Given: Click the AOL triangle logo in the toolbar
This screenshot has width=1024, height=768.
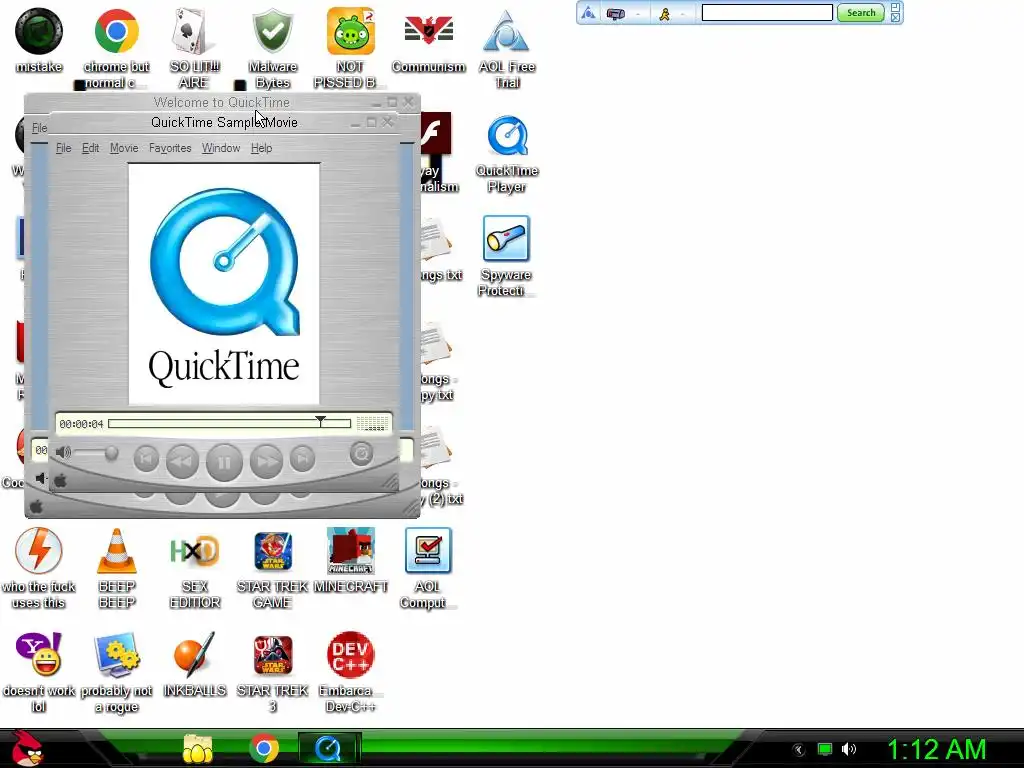Looking at the screenshot, I should coord(588,12).
